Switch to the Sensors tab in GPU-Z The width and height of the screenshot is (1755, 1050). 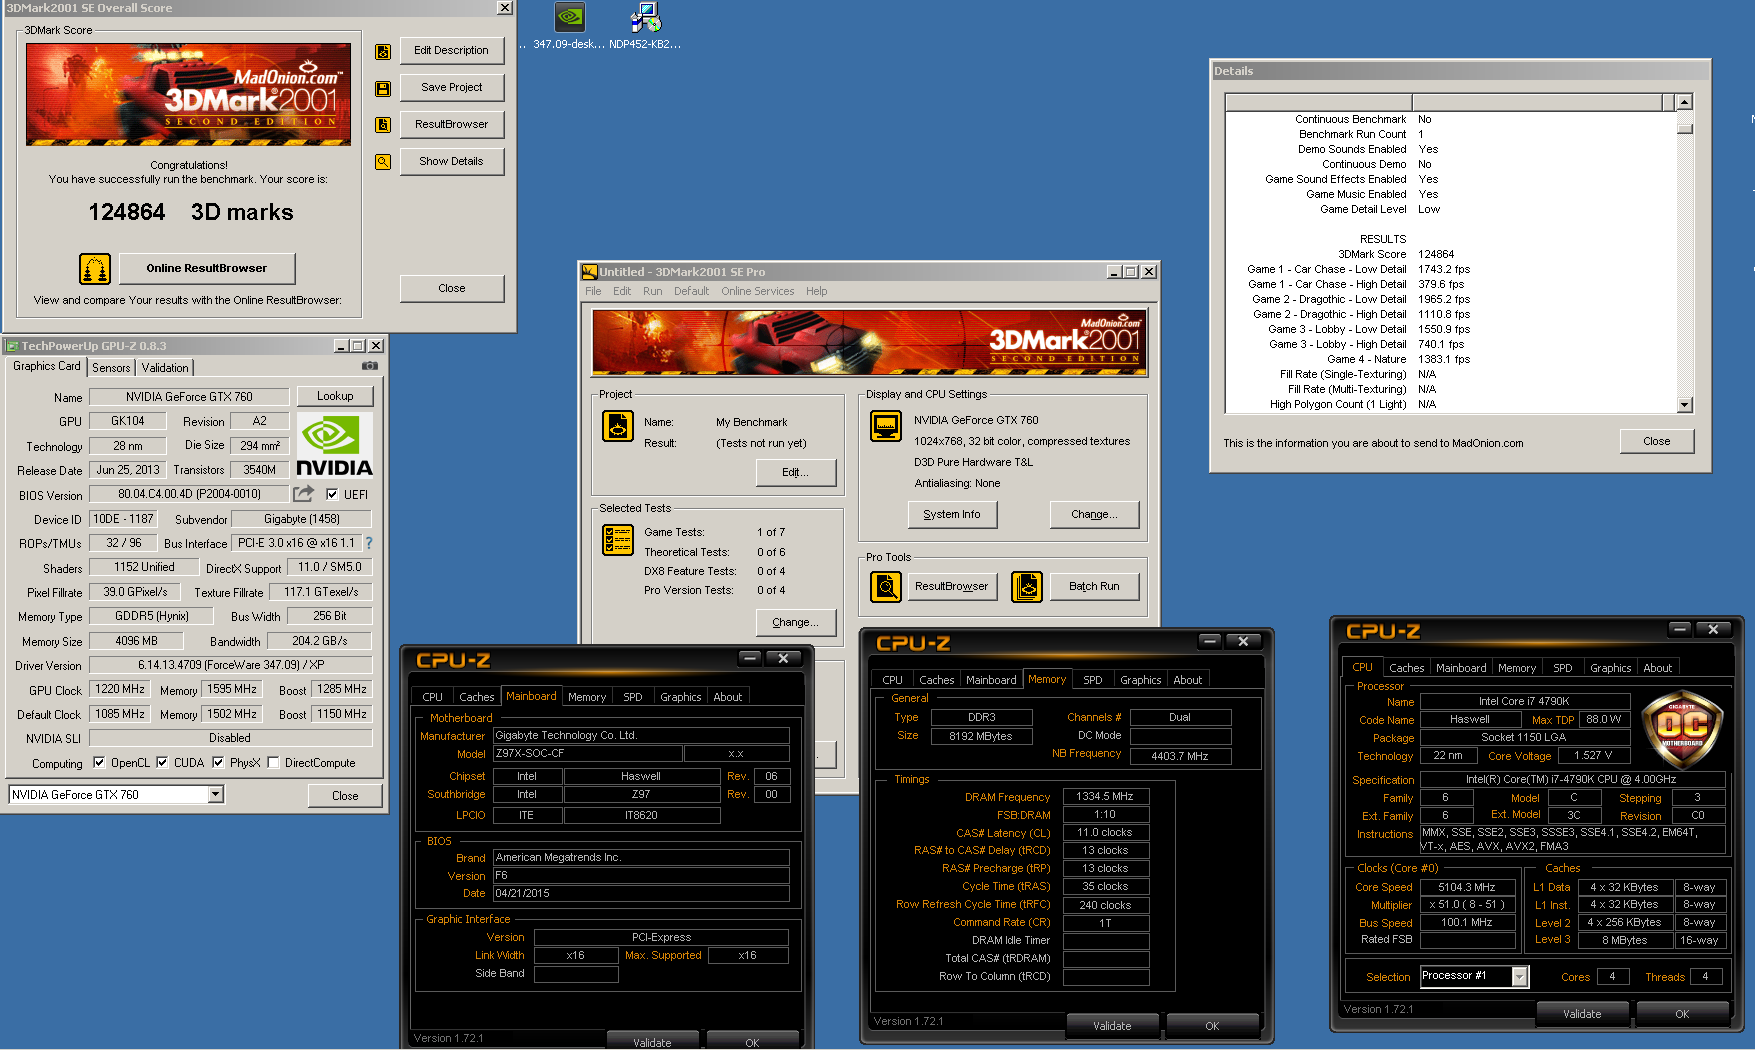coord(111,368)
